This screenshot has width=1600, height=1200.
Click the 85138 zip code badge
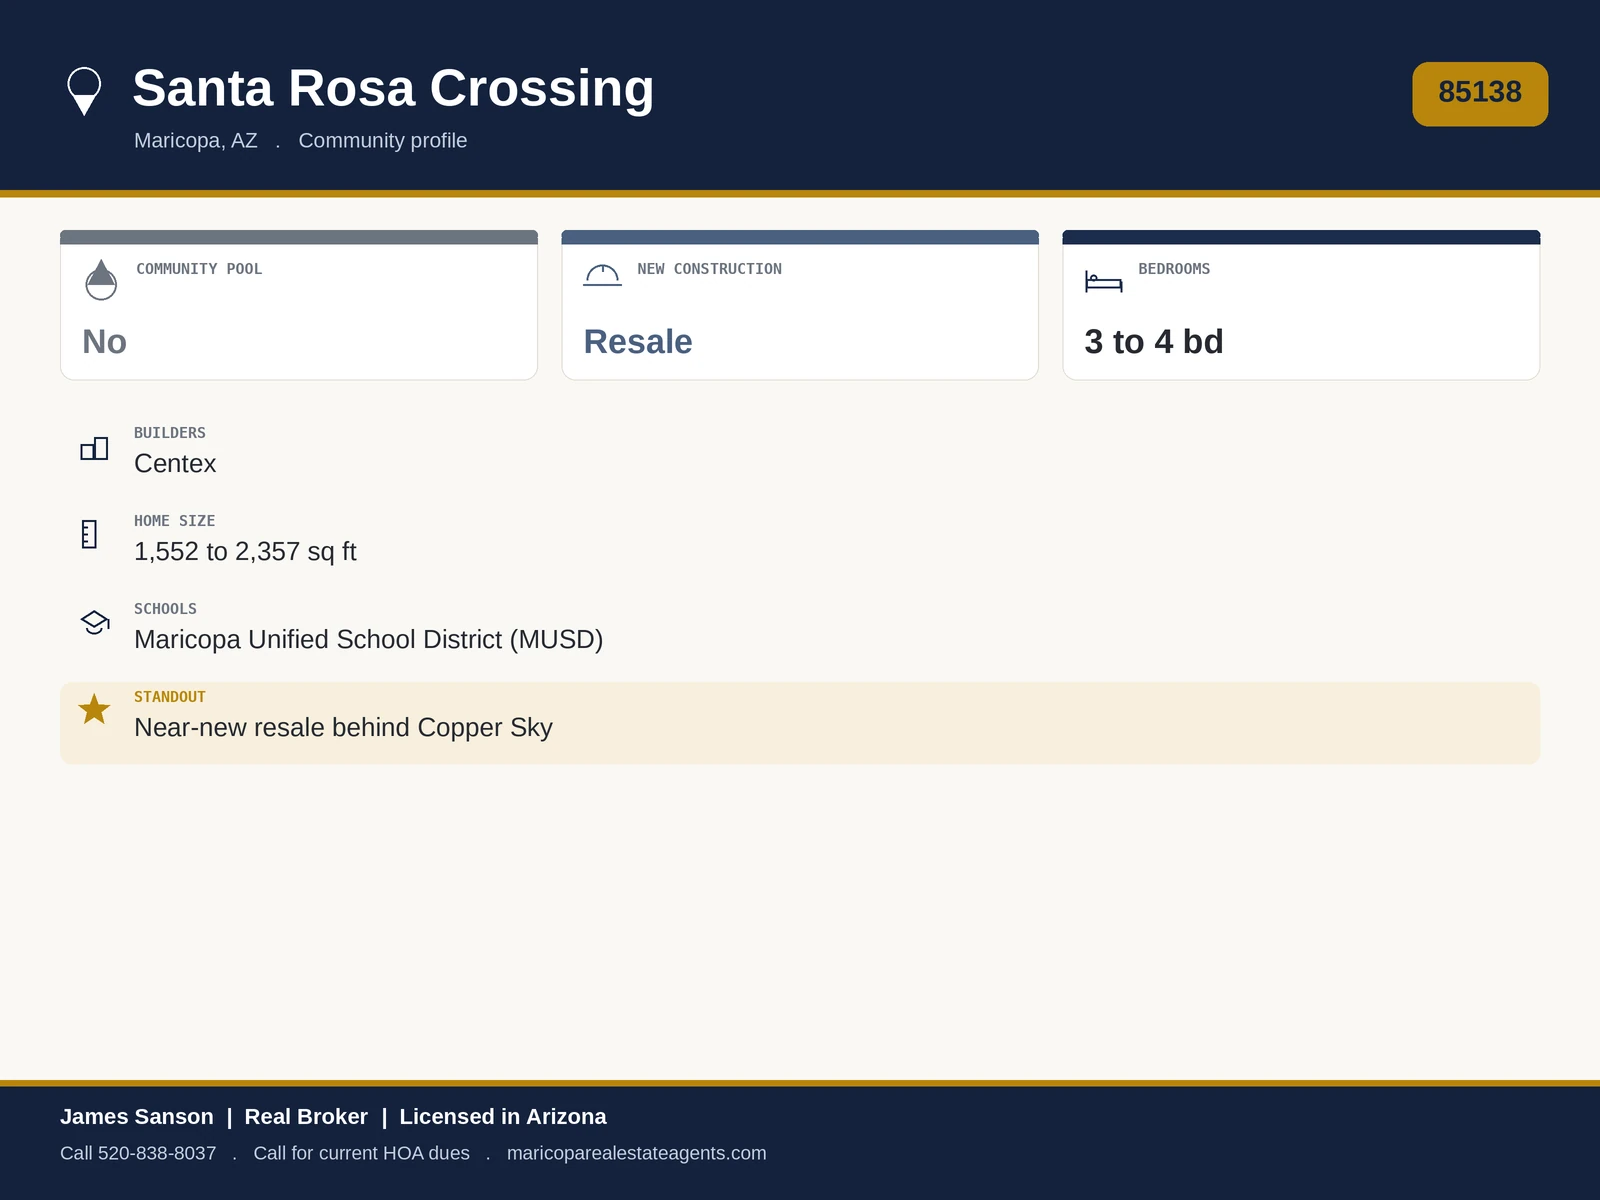pyautogui.click(x=1480, y=94)
